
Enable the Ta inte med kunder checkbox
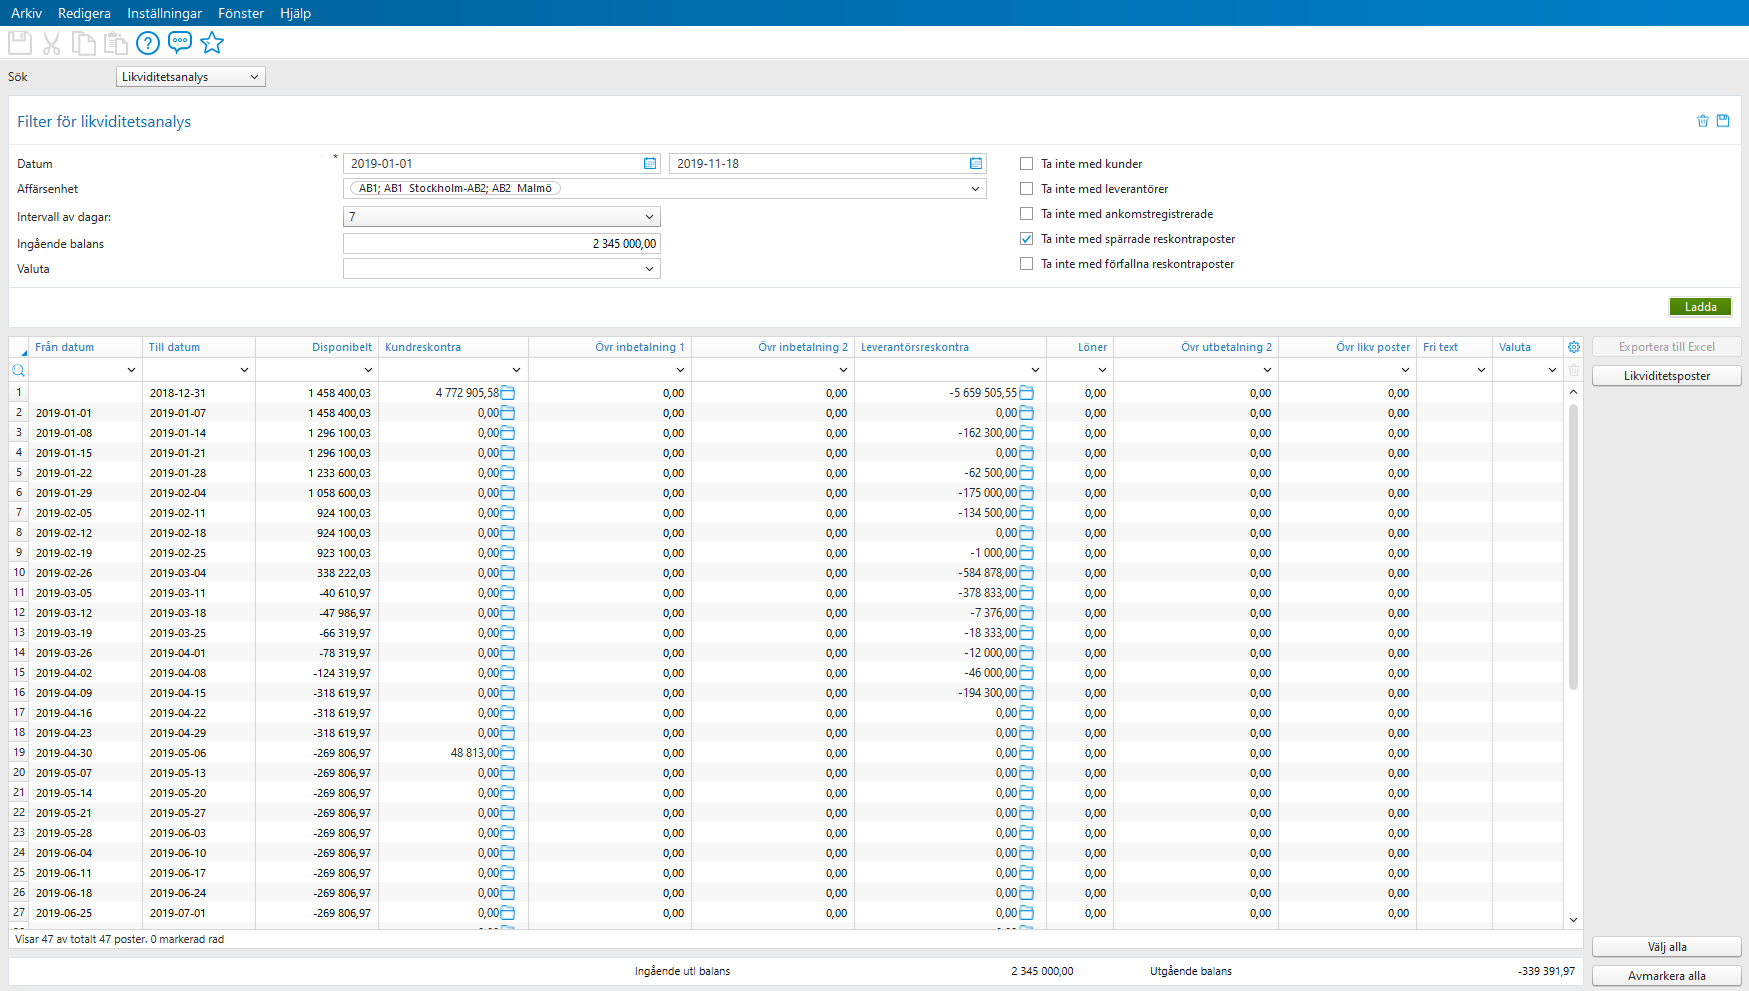pyautogui.click(x=1026, y=163)
